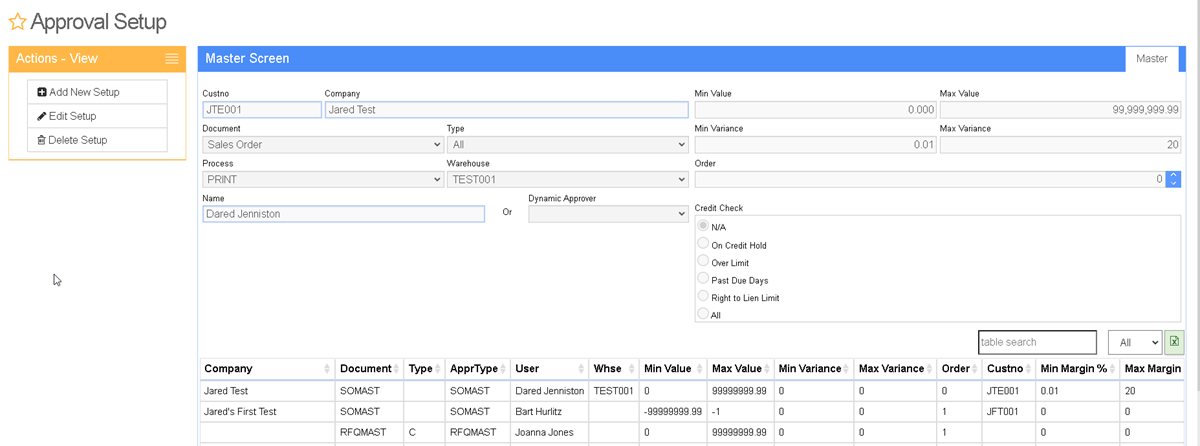Open the Dynamic Approver dropdown
This screenshot has width=1200, height=446.
(607, 214)
